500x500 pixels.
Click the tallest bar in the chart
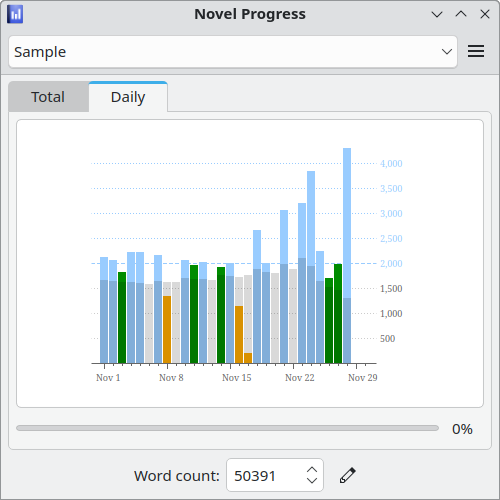(347, 256)
